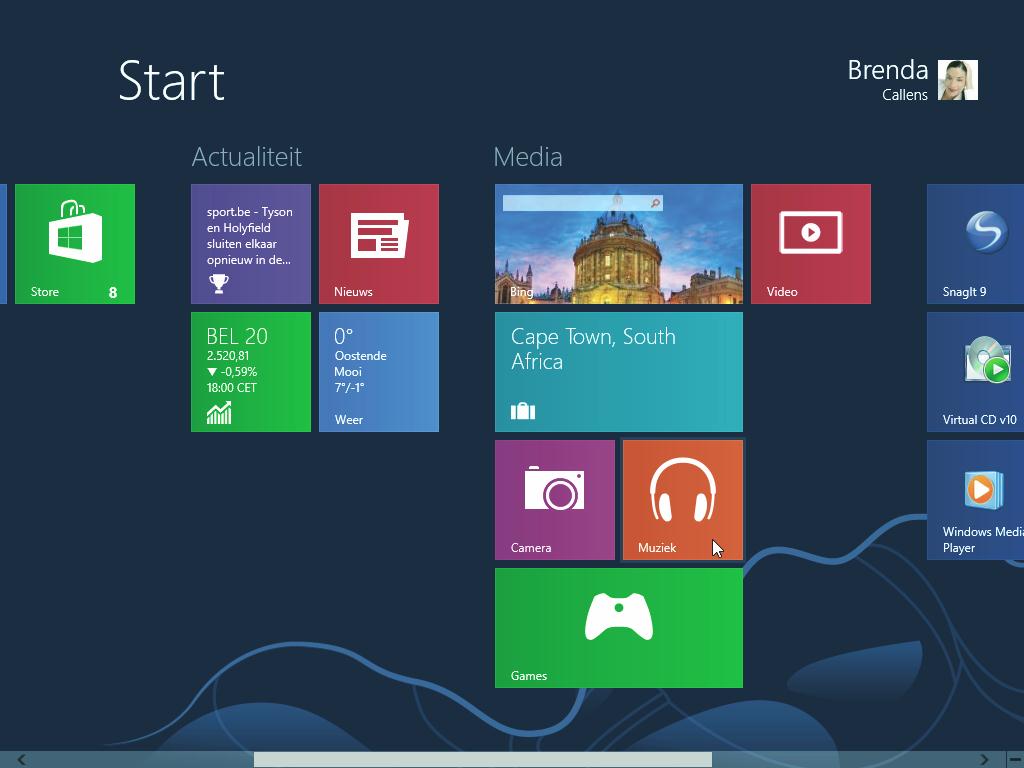Open the sport.be Tyson Holyfield sports tile
Image resolution: width=1024 pixels, height=768 pixels.
[x=251, y=244]
